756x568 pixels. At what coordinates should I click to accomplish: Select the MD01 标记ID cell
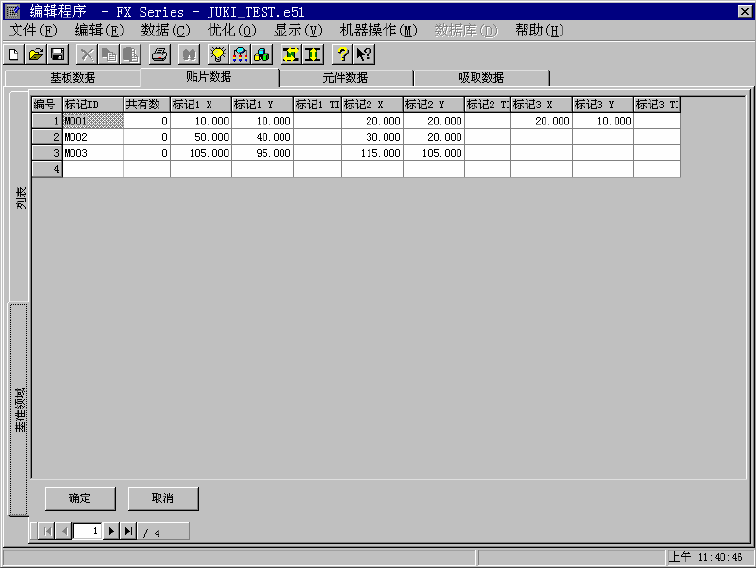[x=93, y=121]
